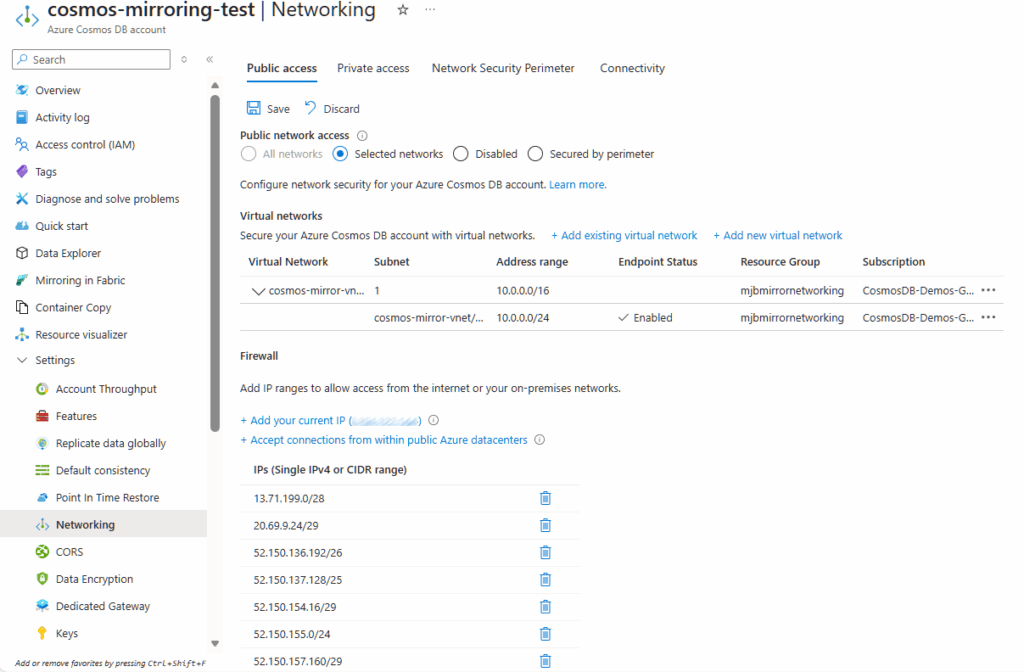This screenshot has width=1024, height=672.
Task: Collapse the Settings section in sidebar
Action: point(22,360)
